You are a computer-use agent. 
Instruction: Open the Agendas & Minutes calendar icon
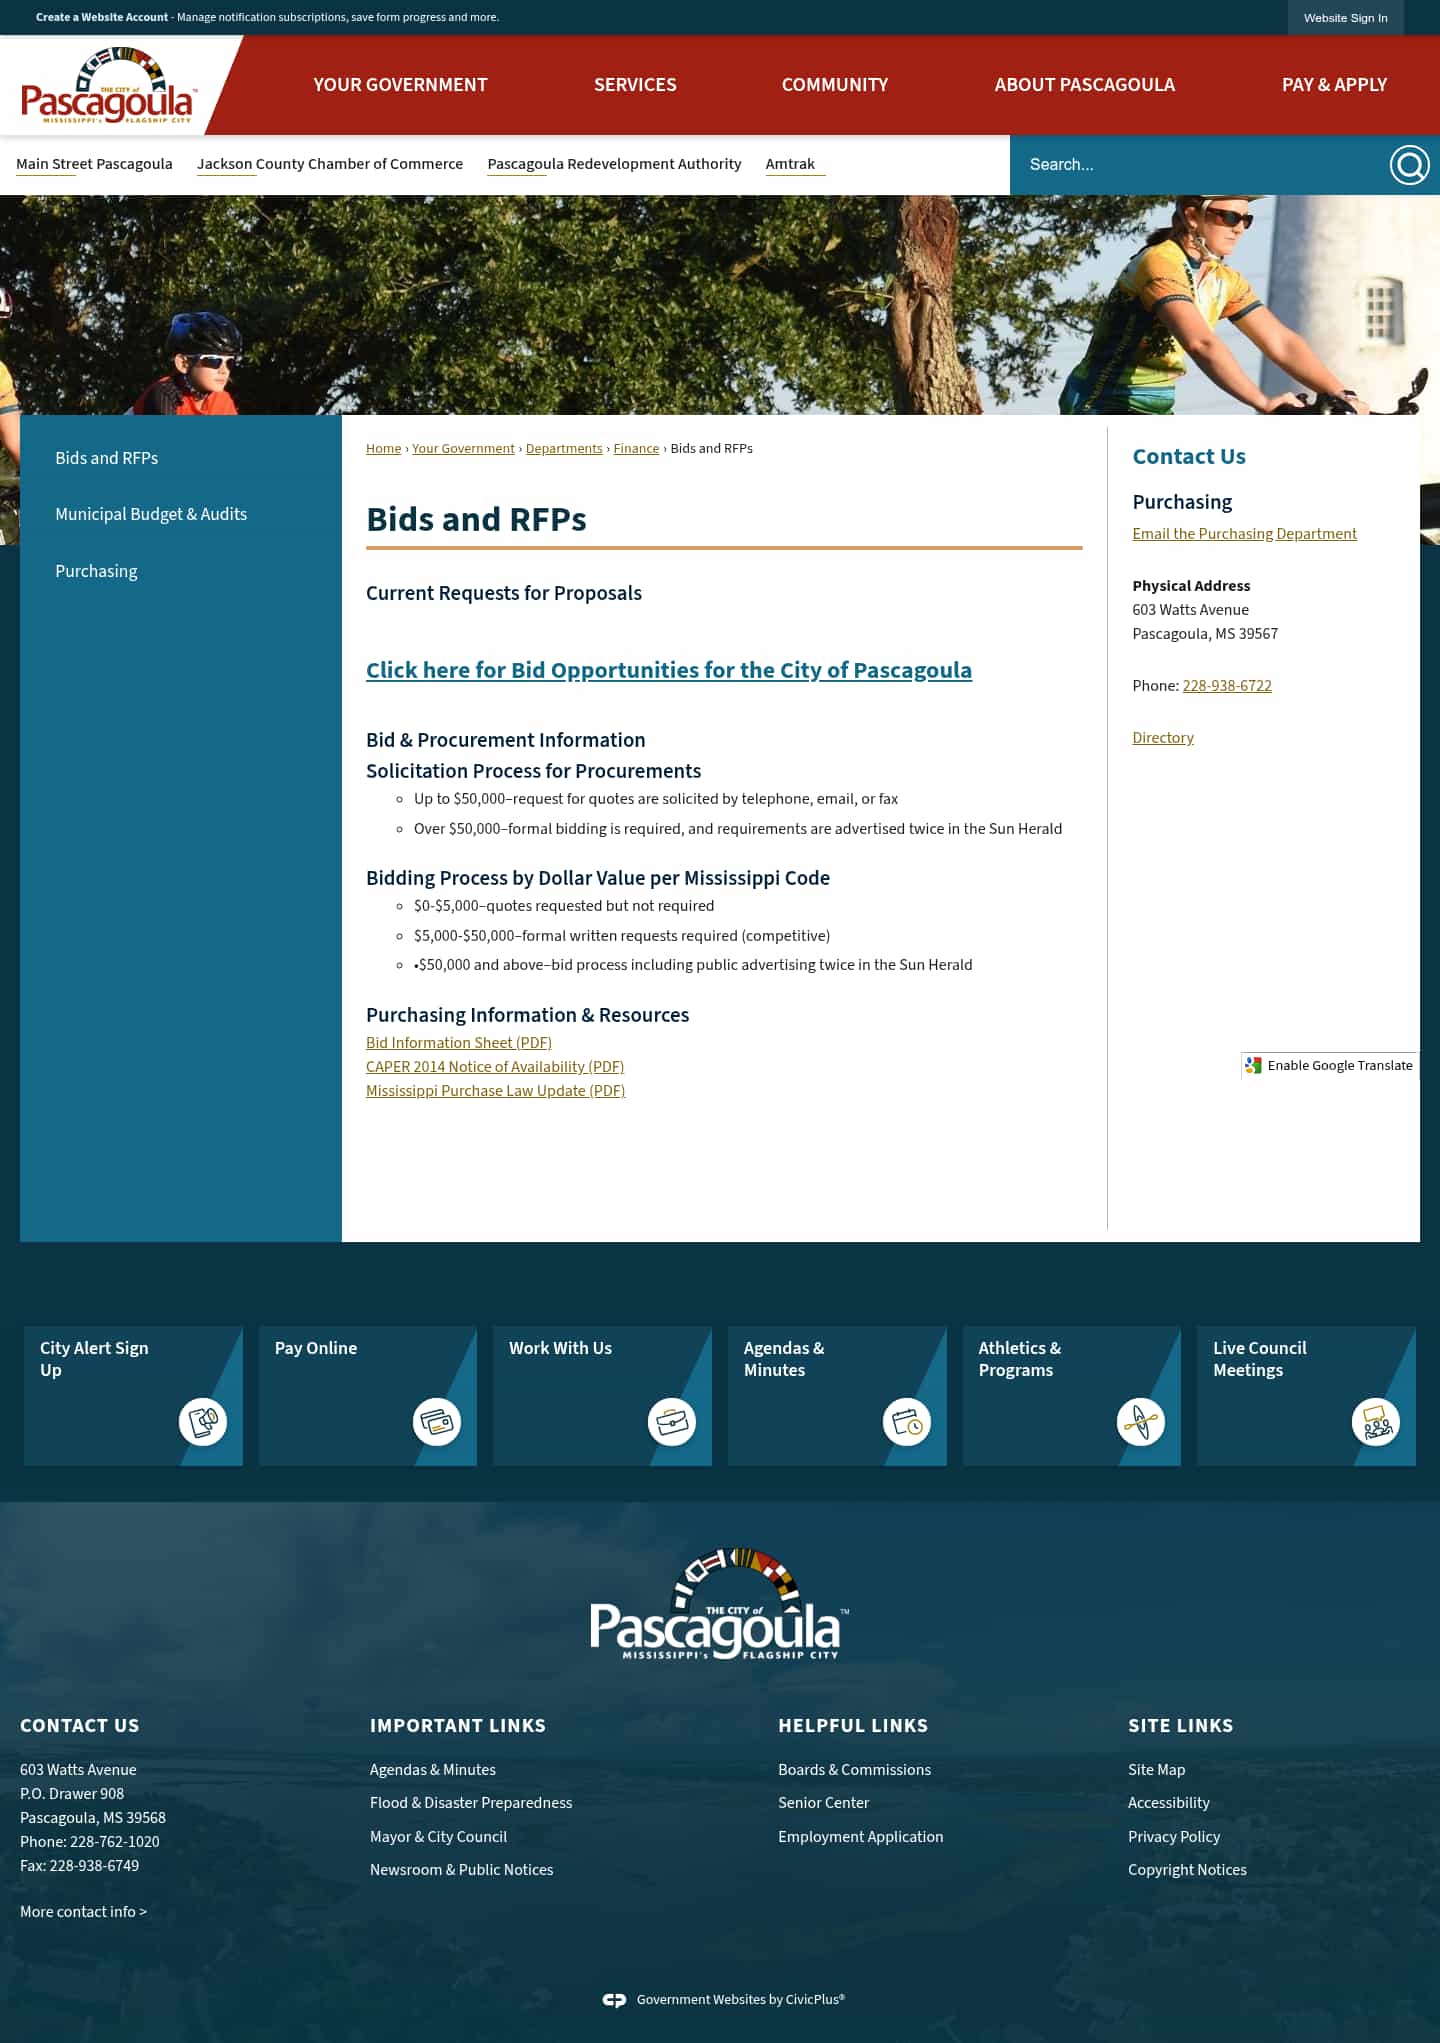(x=907, y=1421)
